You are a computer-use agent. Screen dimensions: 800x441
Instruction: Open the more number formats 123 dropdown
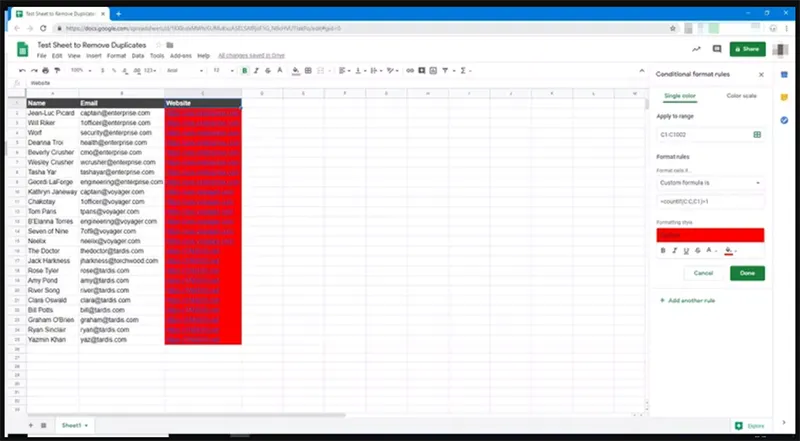tap(150, 70)
